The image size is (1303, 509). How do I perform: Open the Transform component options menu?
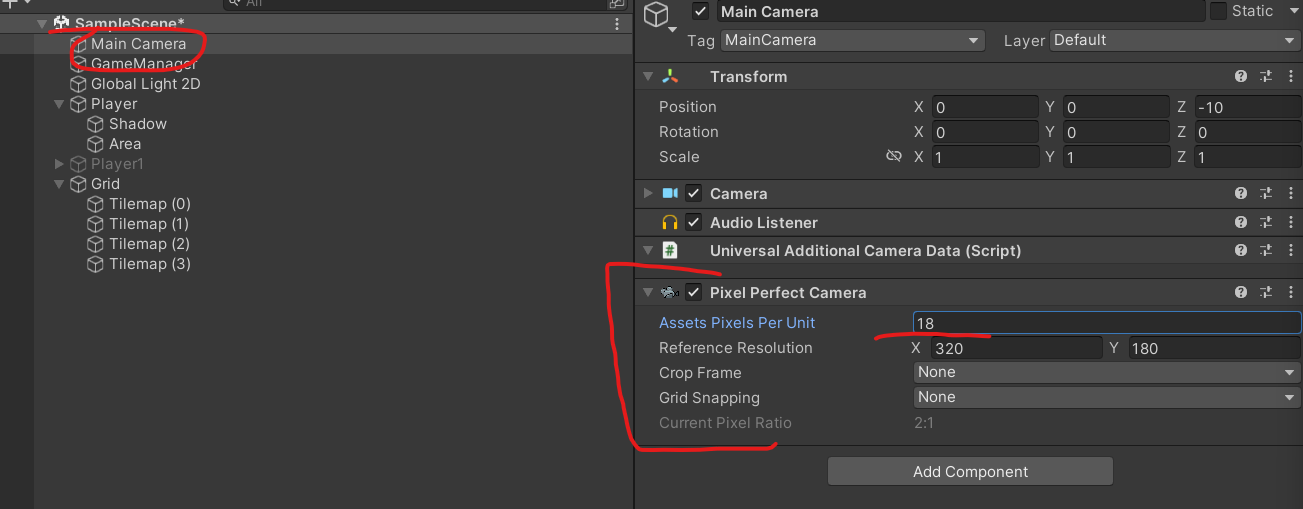coord(1288,77)
